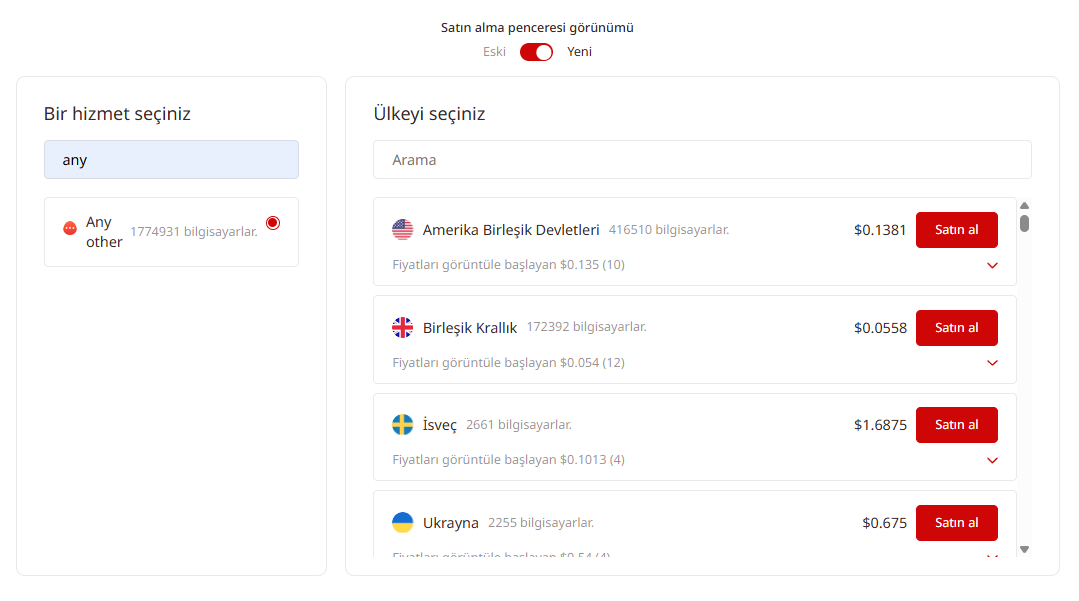The width and height of the screenshot is (1079, 601).
Task: Click the United States flag icon
Action: point(403,229)
